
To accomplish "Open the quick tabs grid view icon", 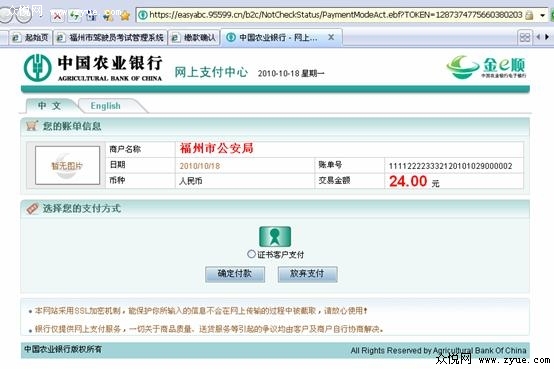I will (525, 37).
